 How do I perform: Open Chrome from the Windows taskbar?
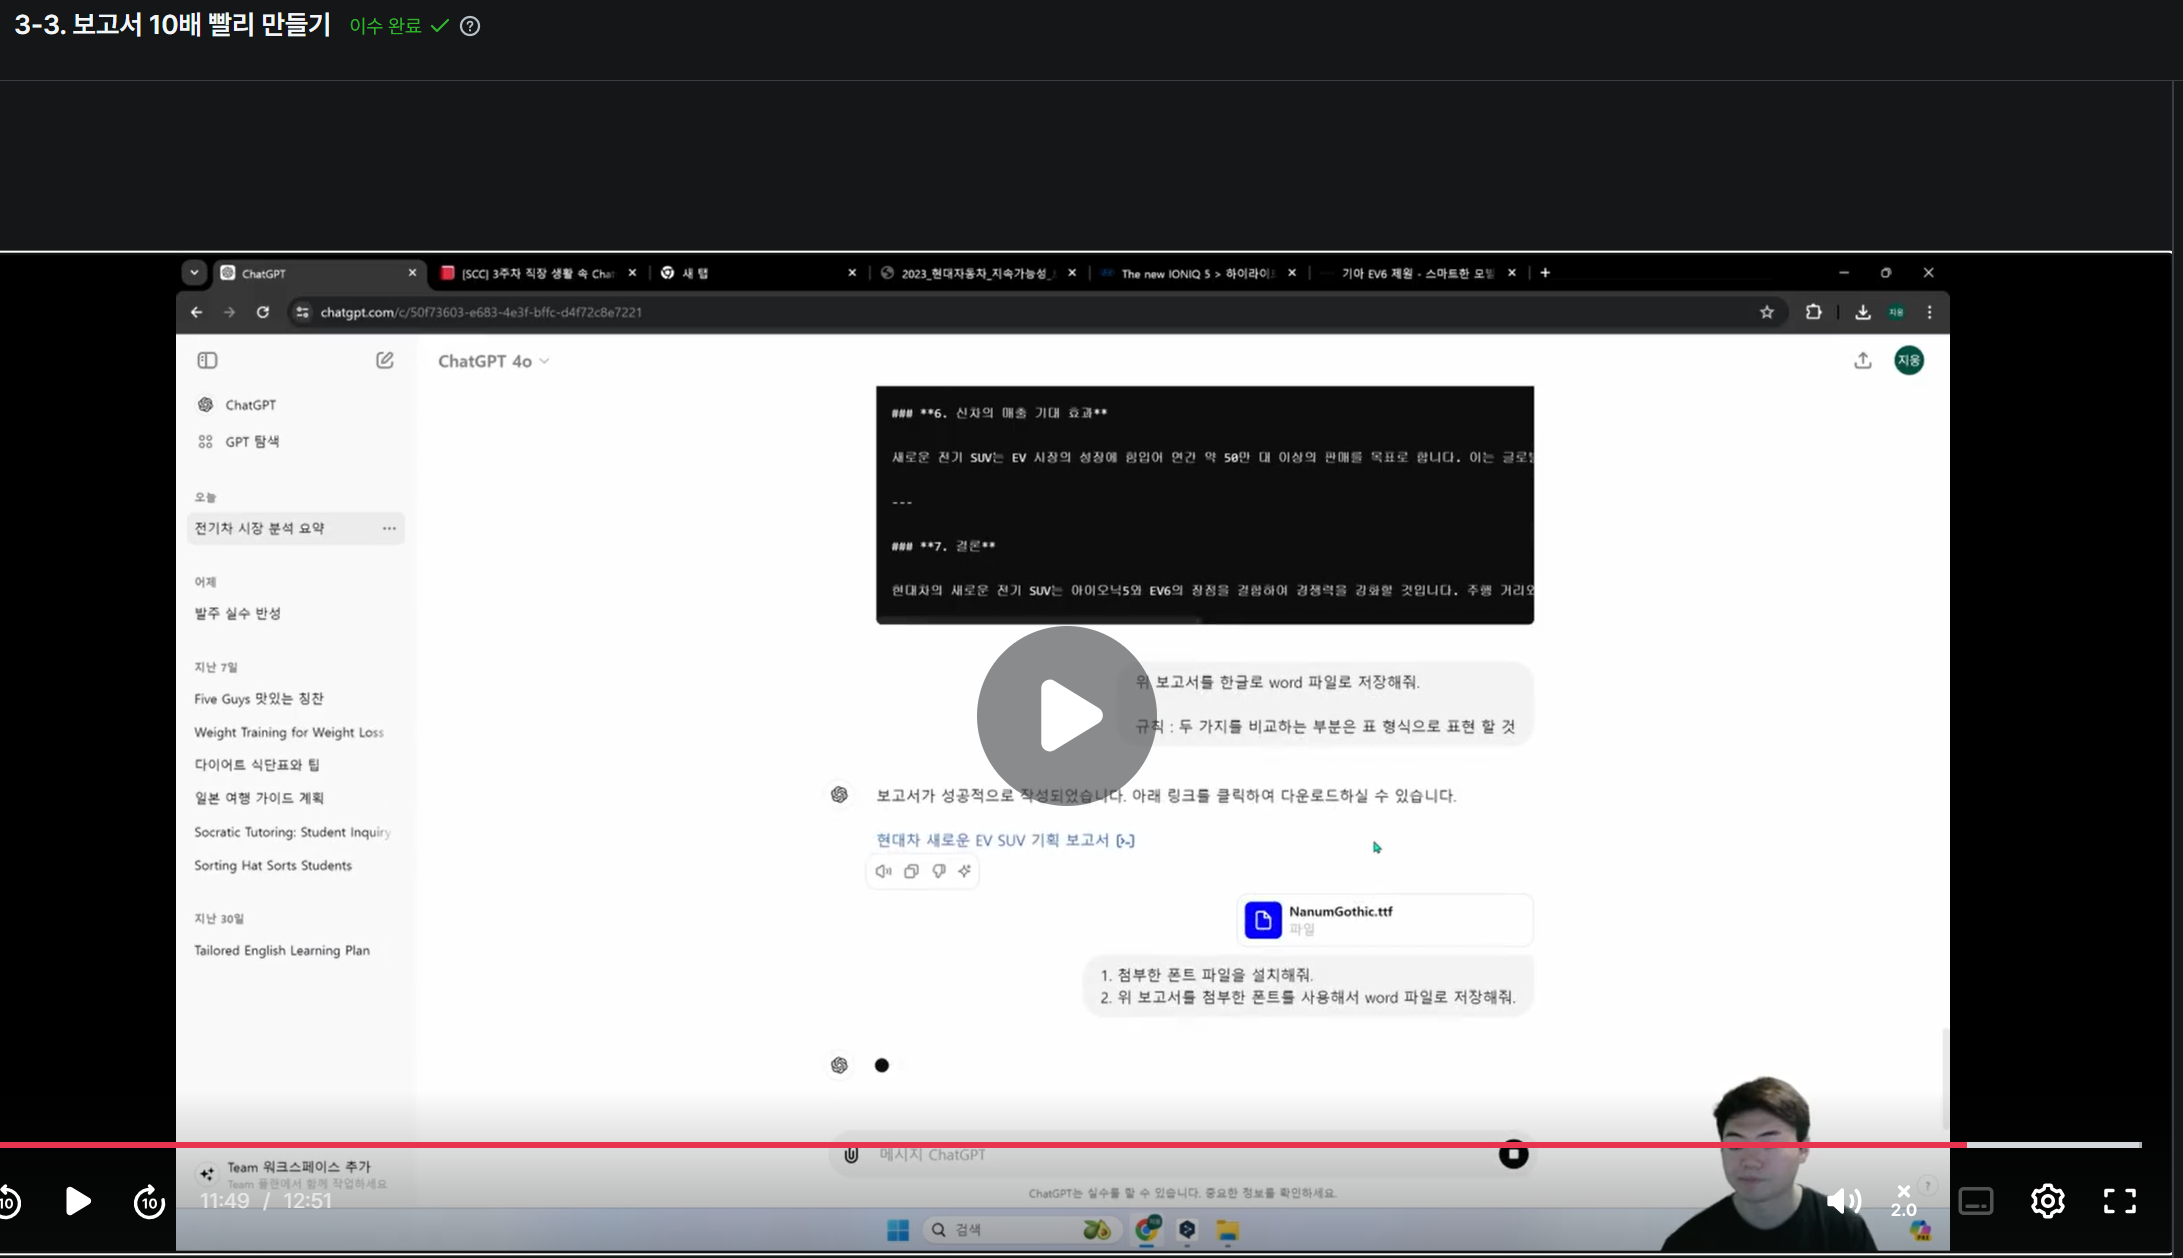[x=1147, y=1230]
